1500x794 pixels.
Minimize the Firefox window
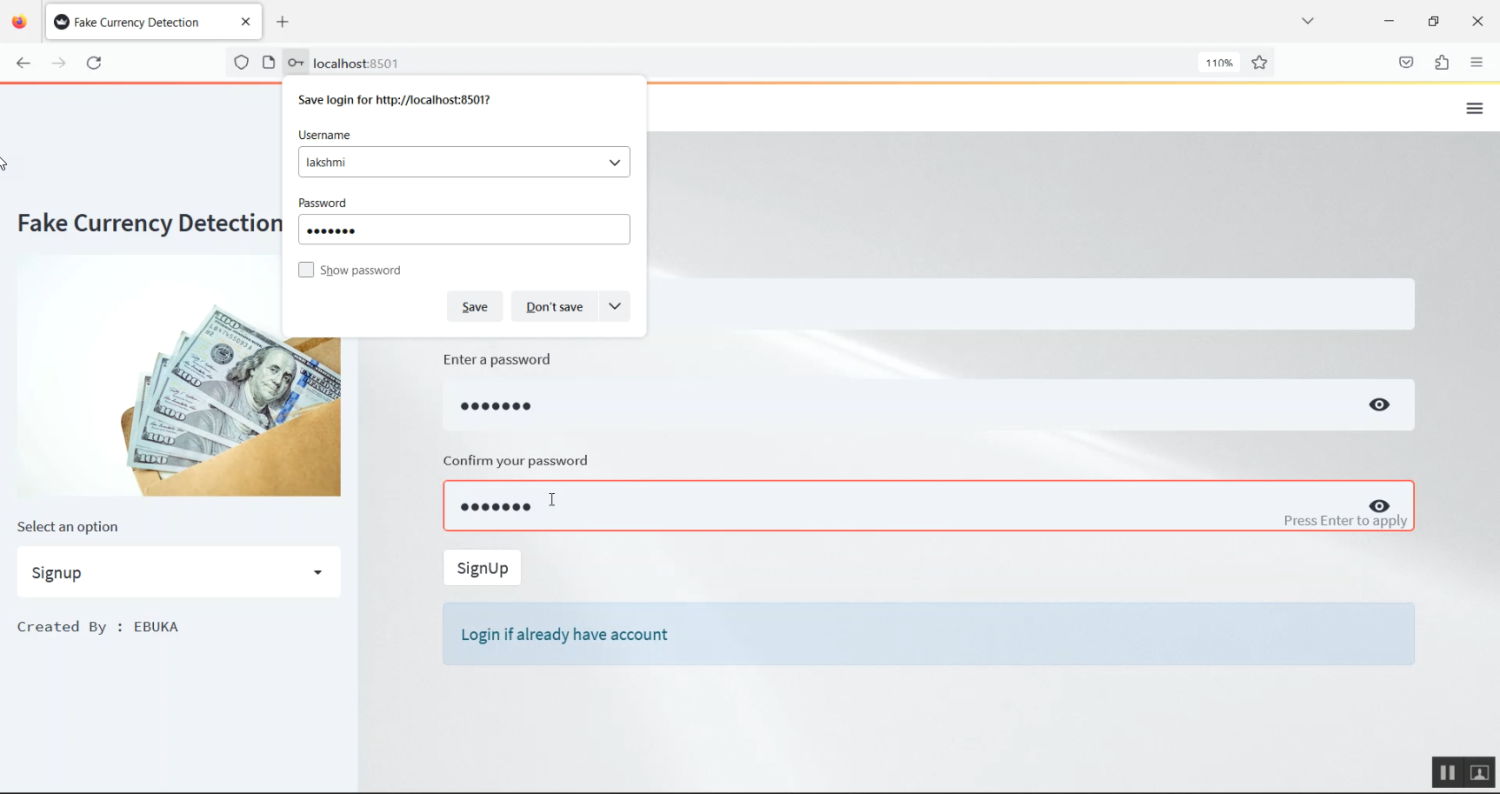click(1389, 21)
